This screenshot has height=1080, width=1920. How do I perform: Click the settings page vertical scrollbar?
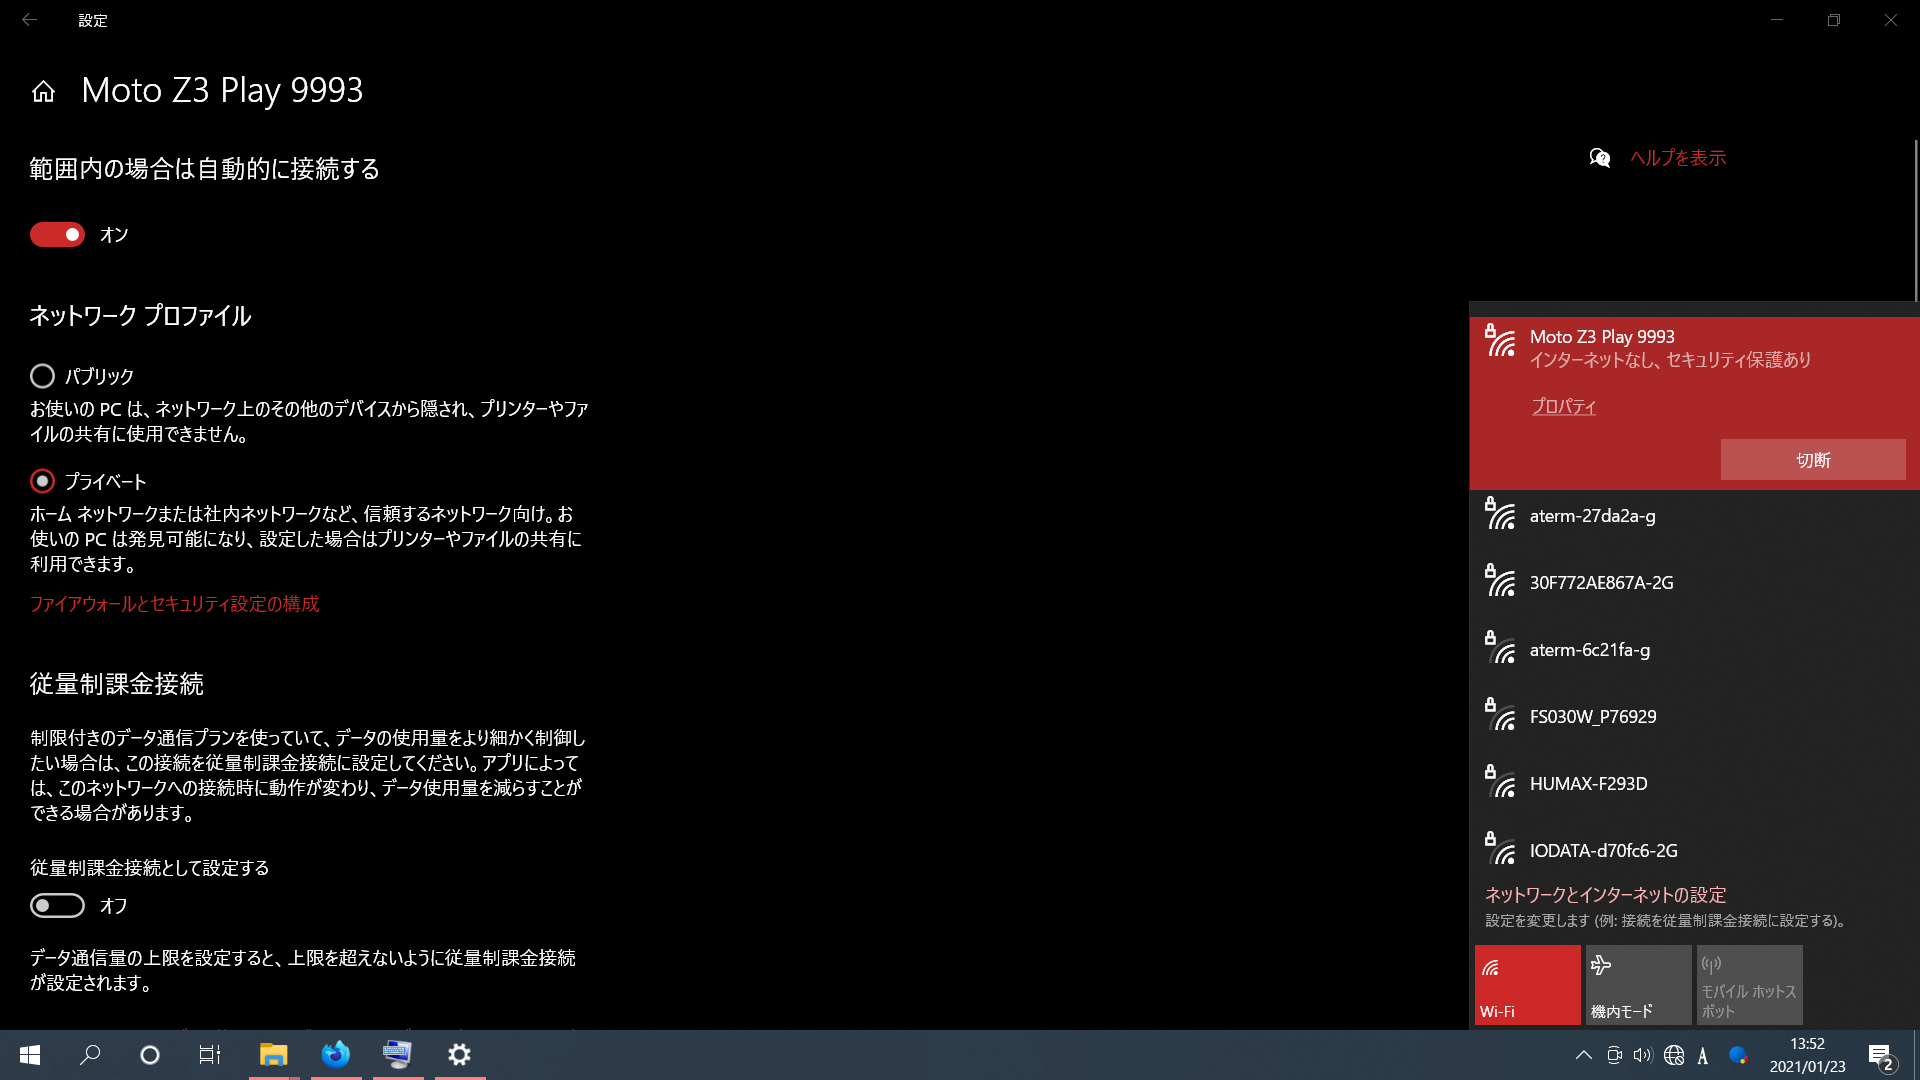(x=1915, y=220)
